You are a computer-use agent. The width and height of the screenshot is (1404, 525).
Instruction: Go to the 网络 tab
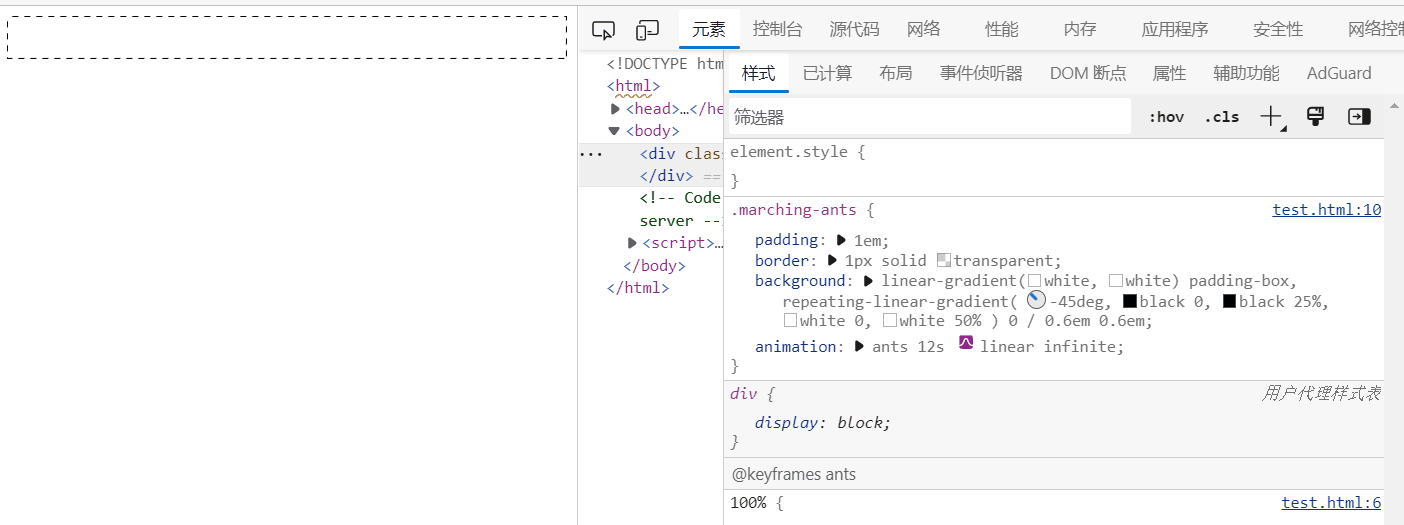click(x=924, y=29)
